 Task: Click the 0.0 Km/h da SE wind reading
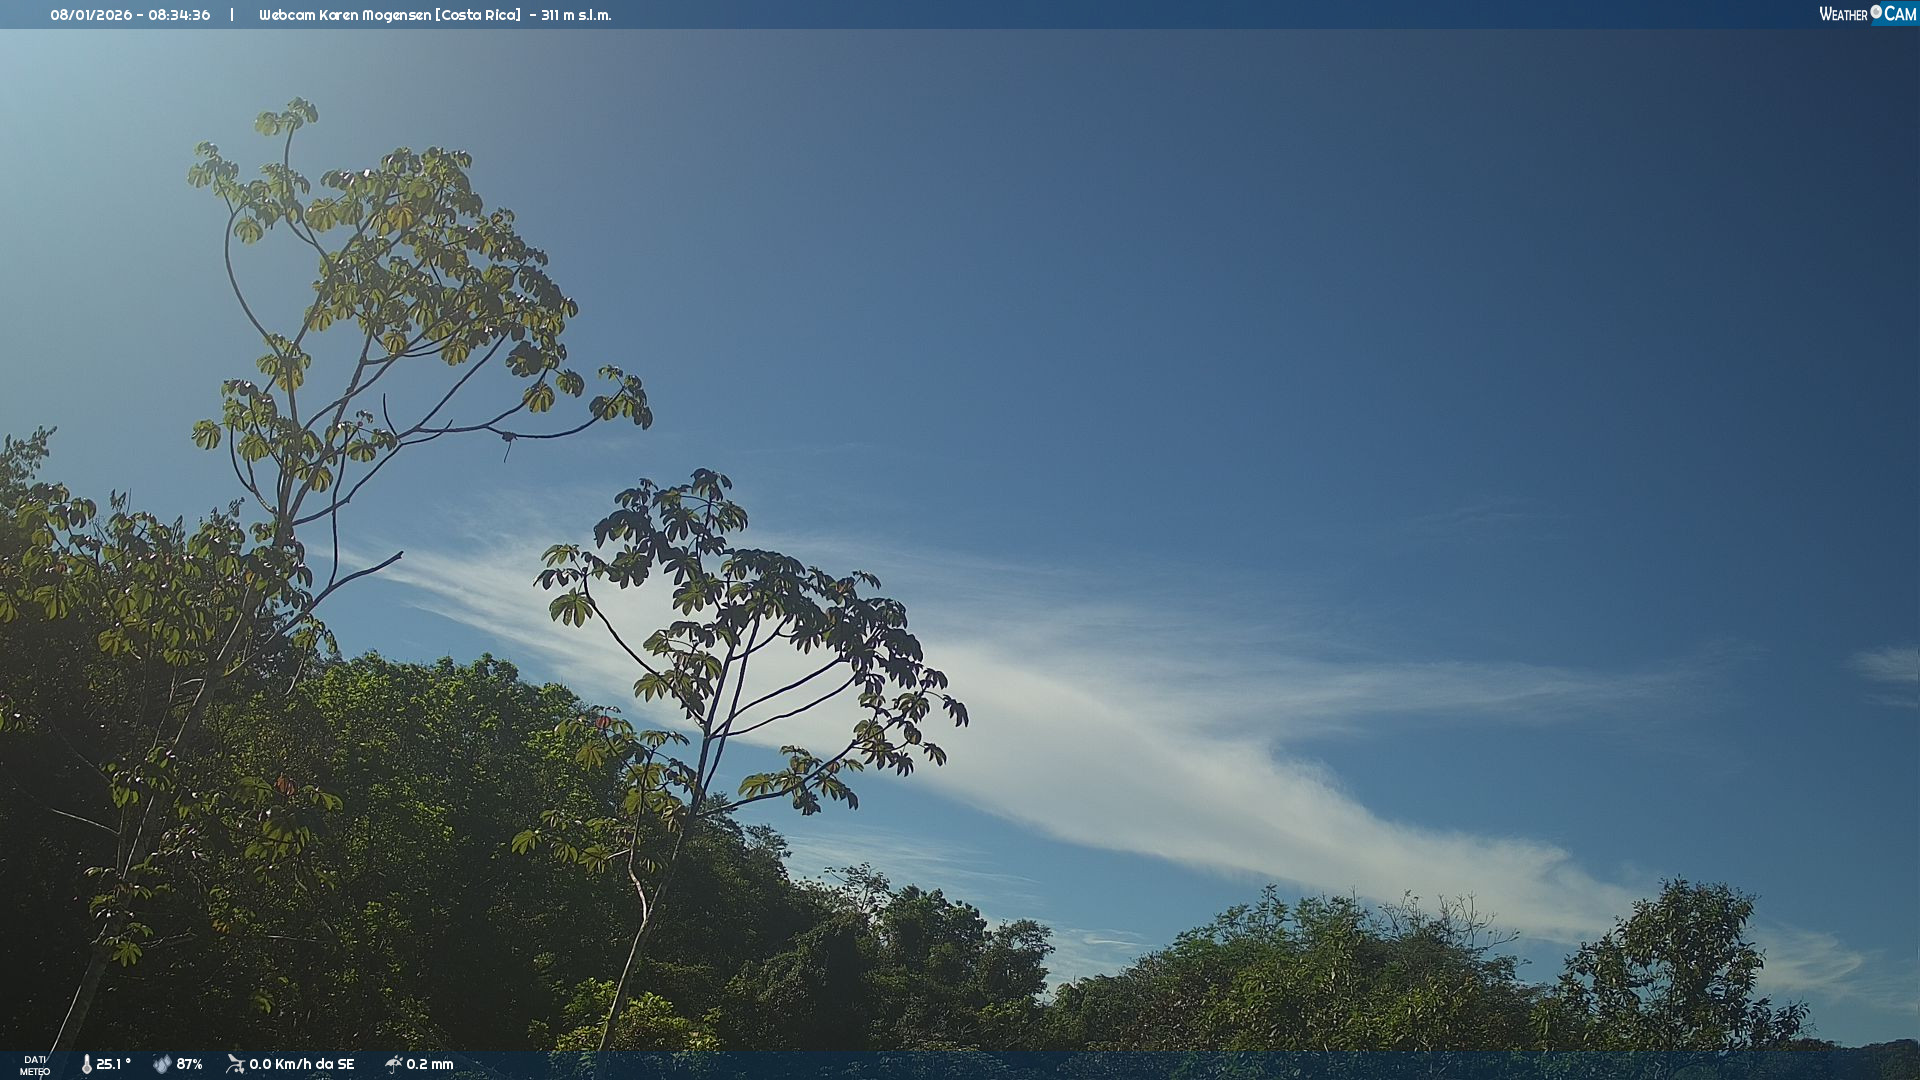tap(301, 1064)
